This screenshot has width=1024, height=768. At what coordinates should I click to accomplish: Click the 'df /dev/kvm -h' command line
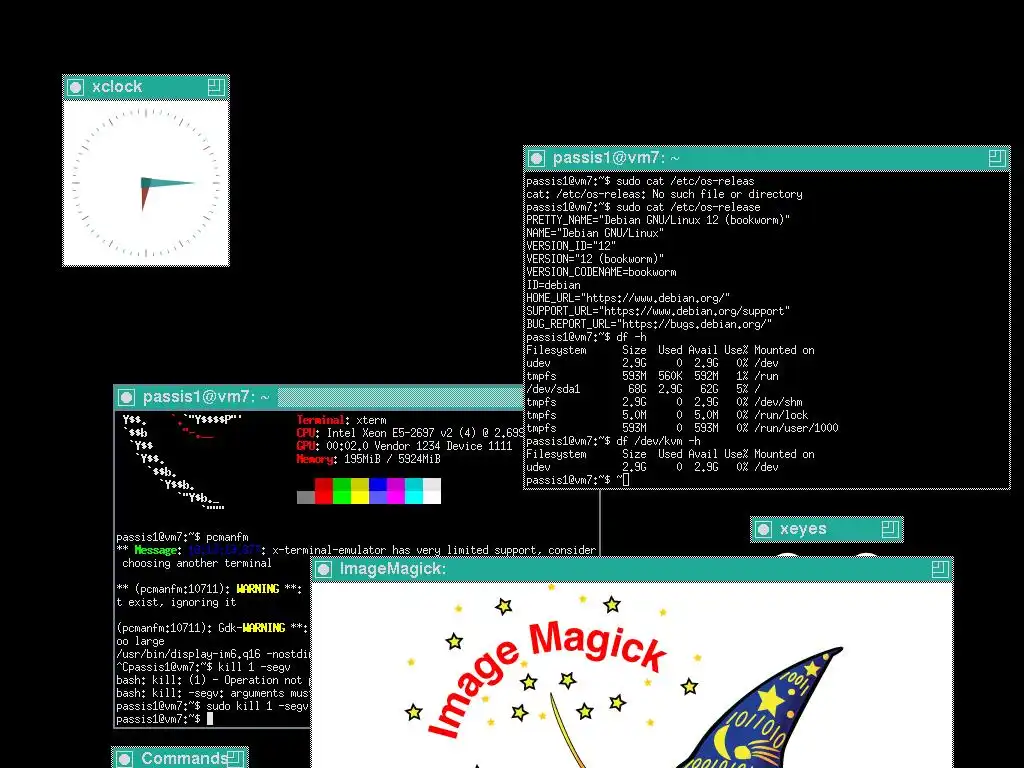click(x=613, y=441)
